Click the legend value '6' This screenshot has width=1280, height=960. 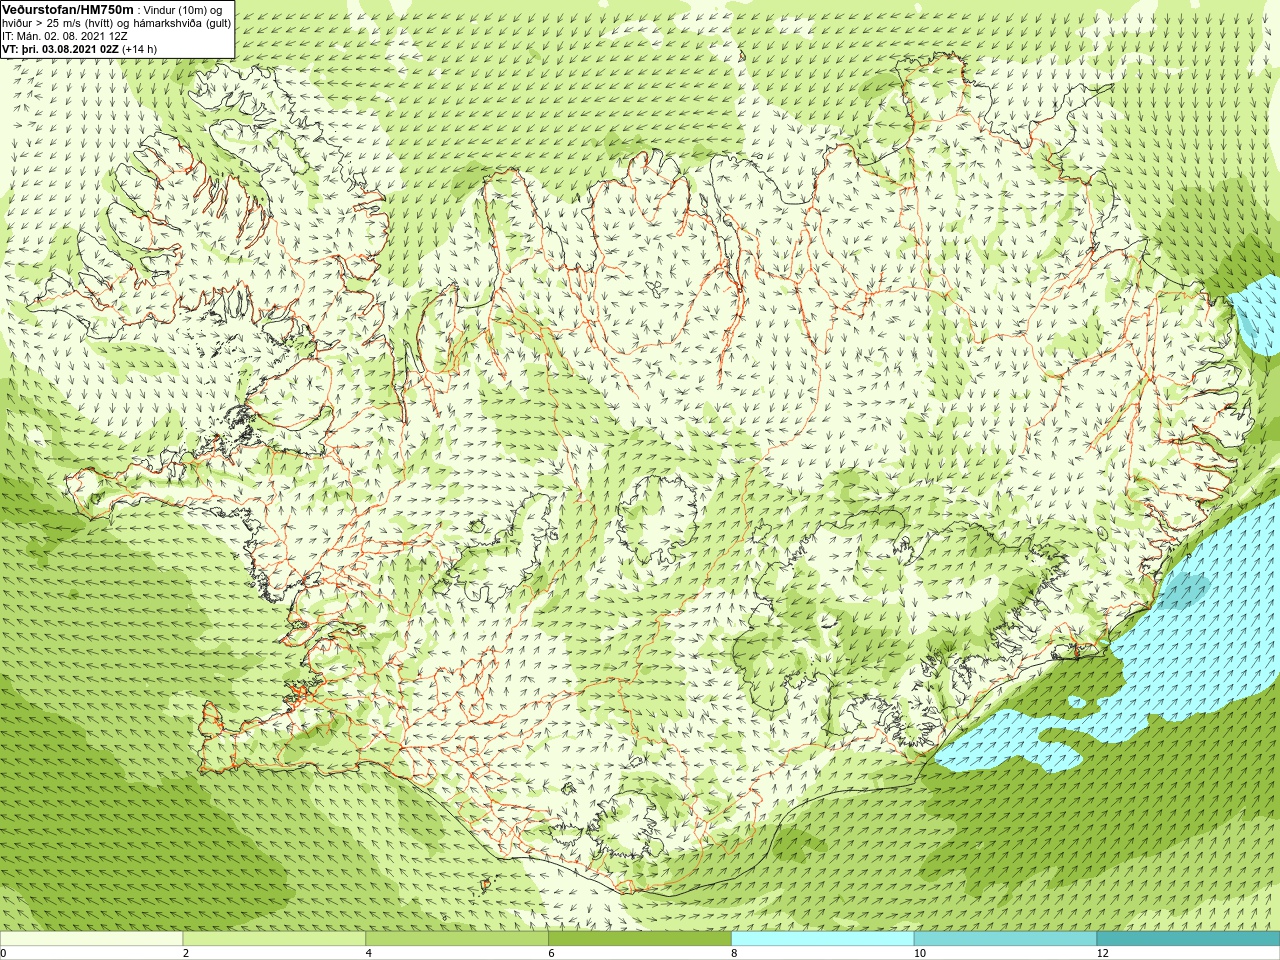tap(551, 953)
